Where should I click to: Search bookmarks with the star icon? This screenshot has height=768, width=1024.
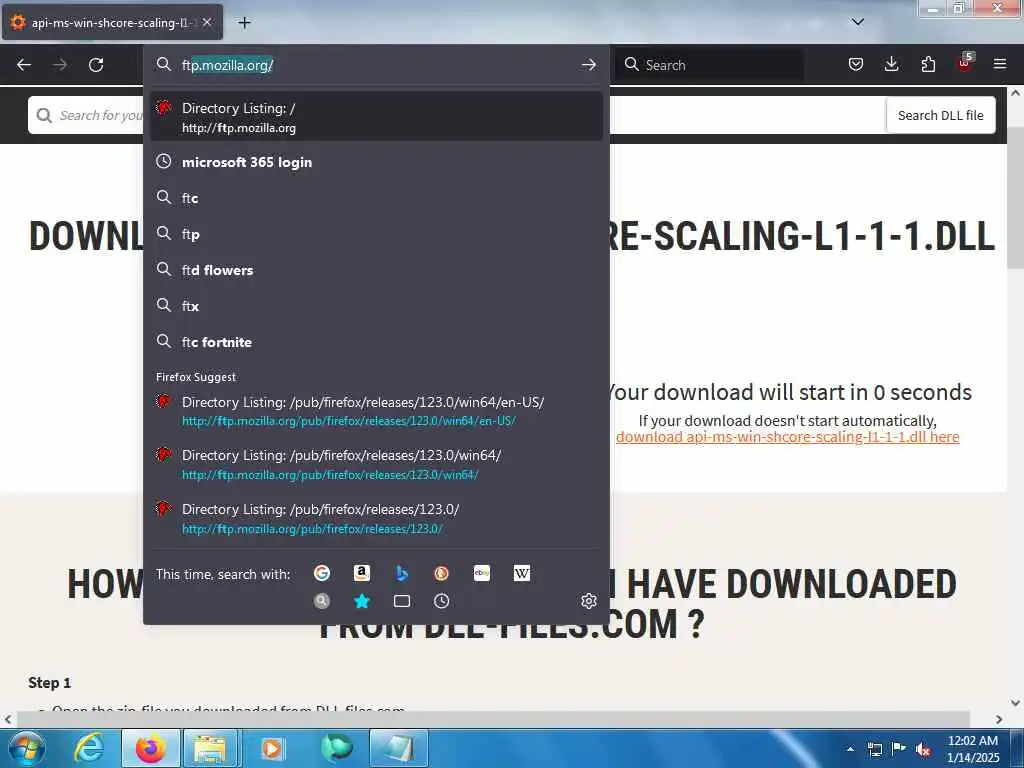[362, 601]
